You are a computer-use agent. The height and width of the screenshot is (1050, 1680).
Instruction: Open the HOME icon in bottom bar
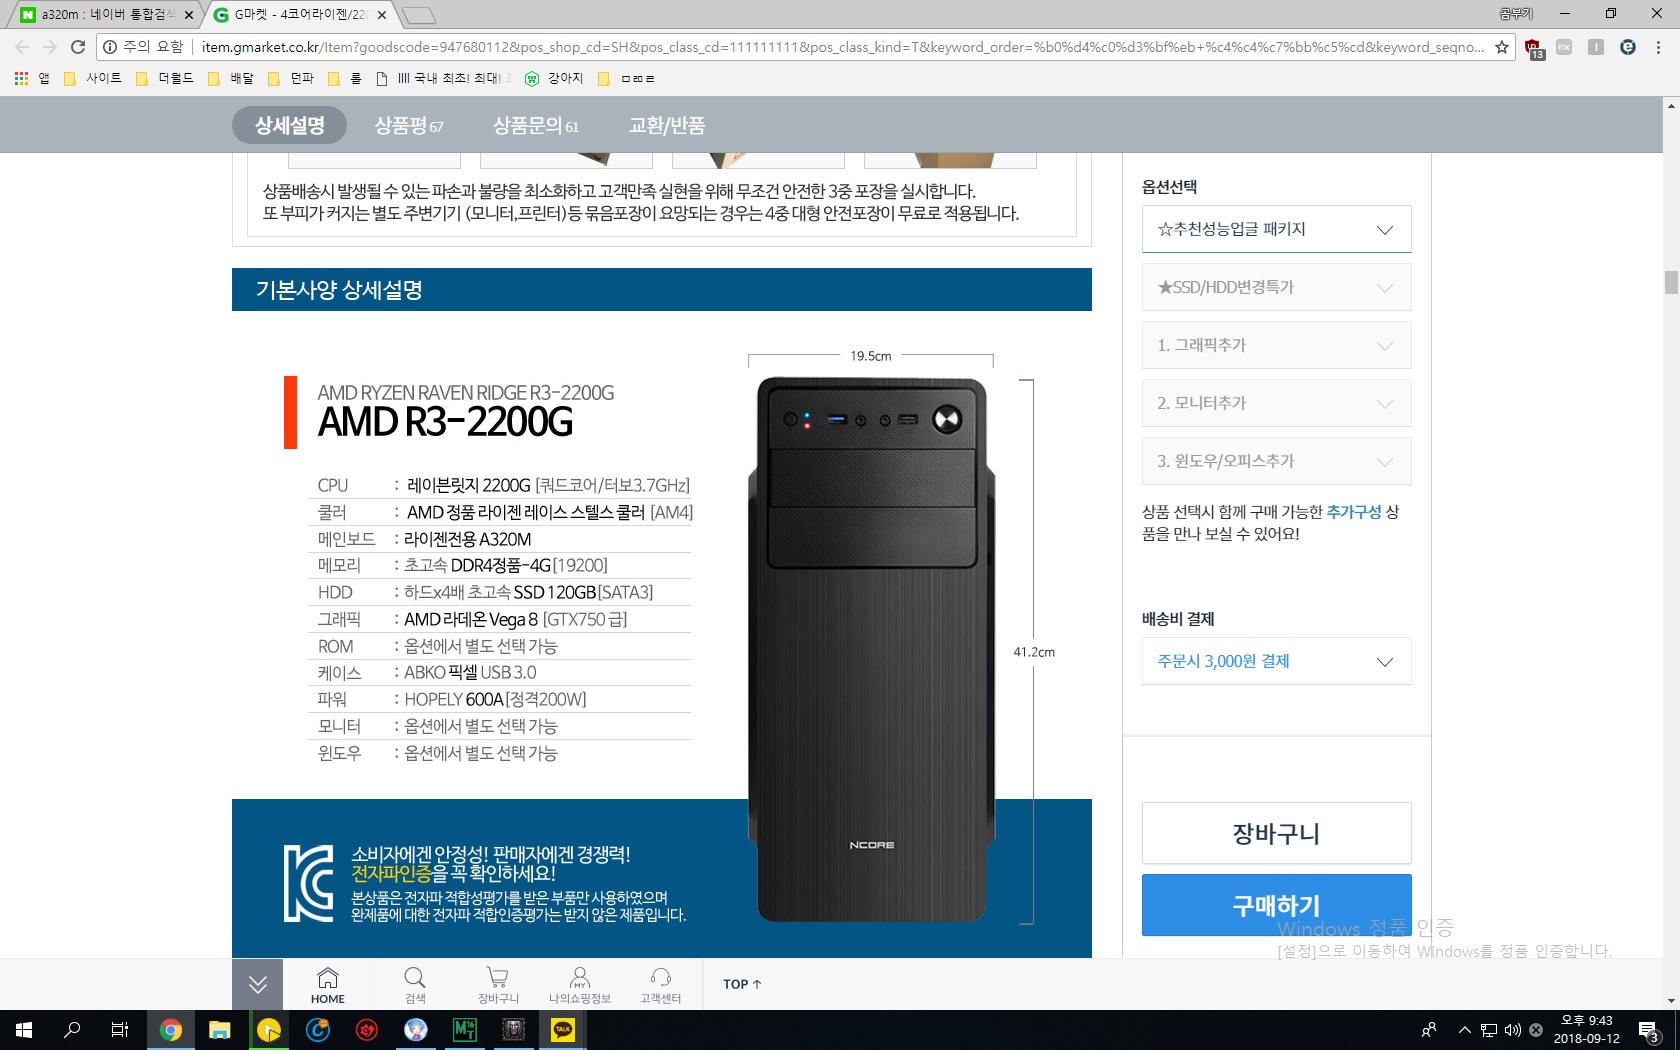328,984
